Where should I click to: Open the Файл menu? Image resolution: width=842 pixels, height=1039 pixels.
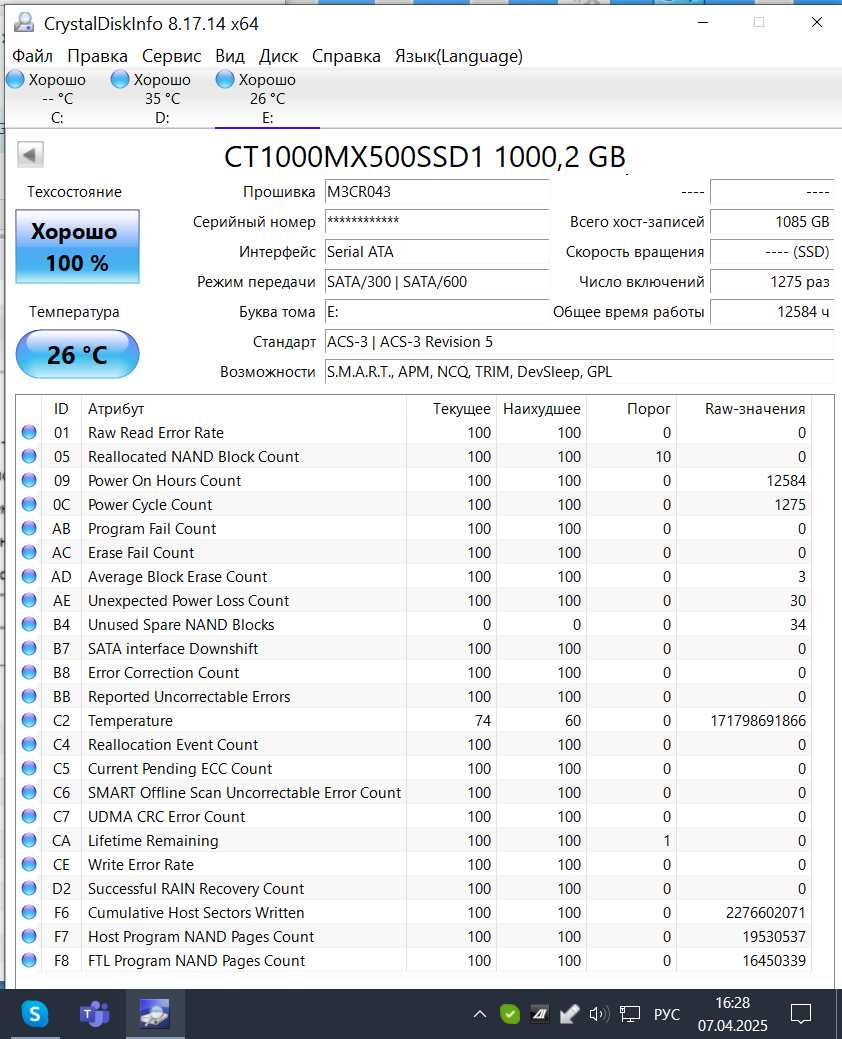[32, 56]
